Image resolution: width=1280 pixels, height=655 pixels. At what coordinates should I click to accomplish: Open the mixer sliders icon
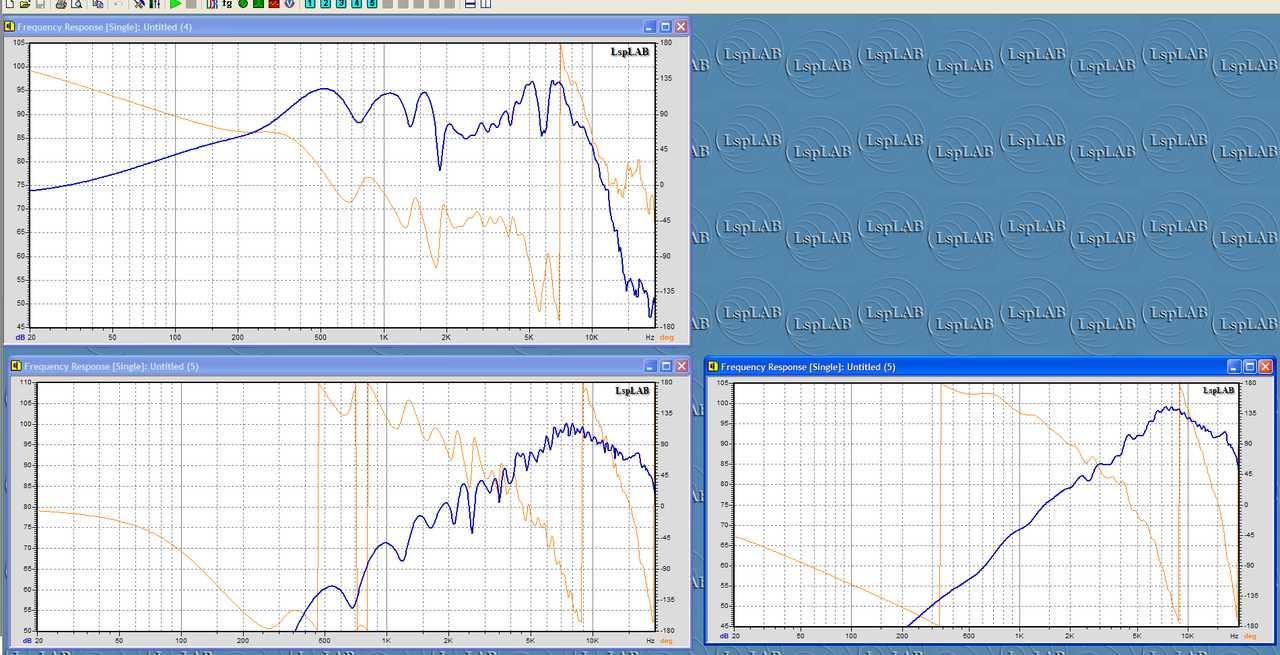coord(154,4)
